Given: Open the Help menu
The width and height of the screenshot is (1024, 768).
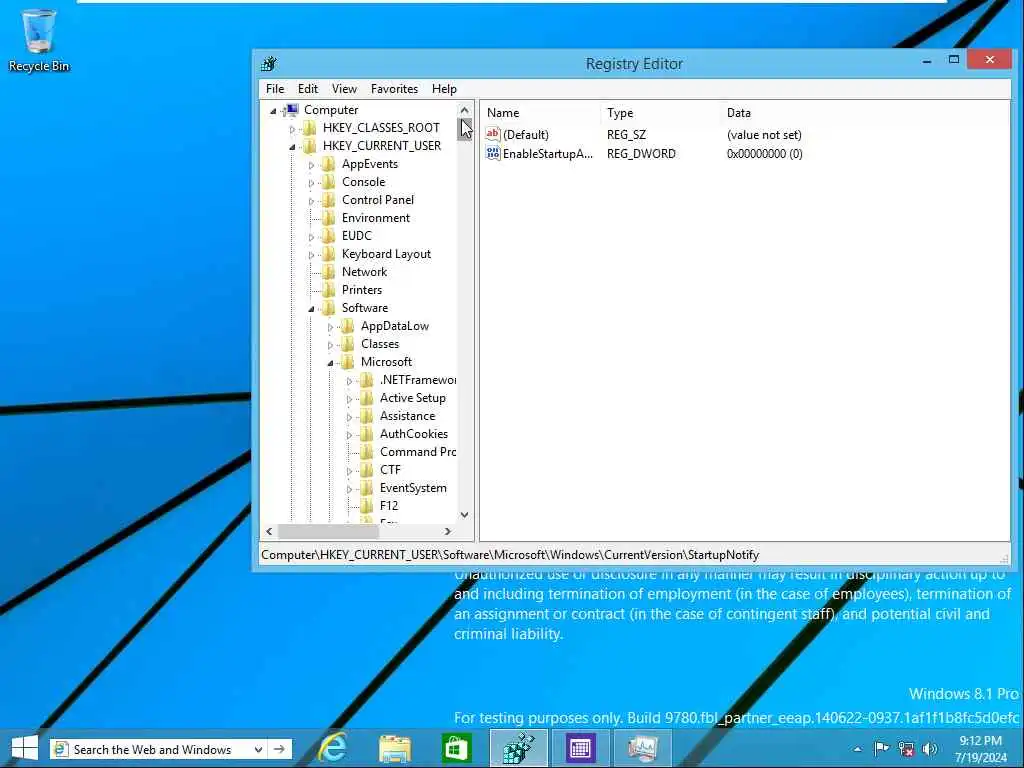Looking at the screenshot, I should [444, 89].
